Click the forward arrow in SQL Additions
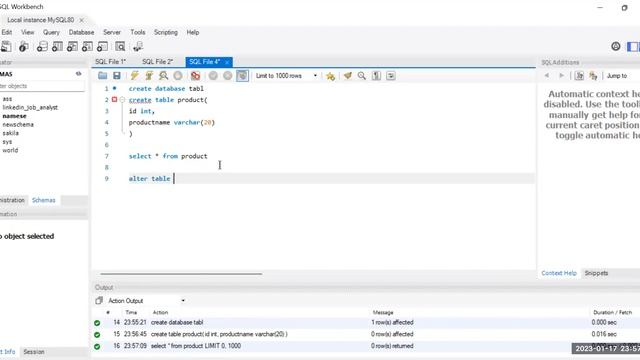Screen dimensions: 640x360 coord(562,76)
